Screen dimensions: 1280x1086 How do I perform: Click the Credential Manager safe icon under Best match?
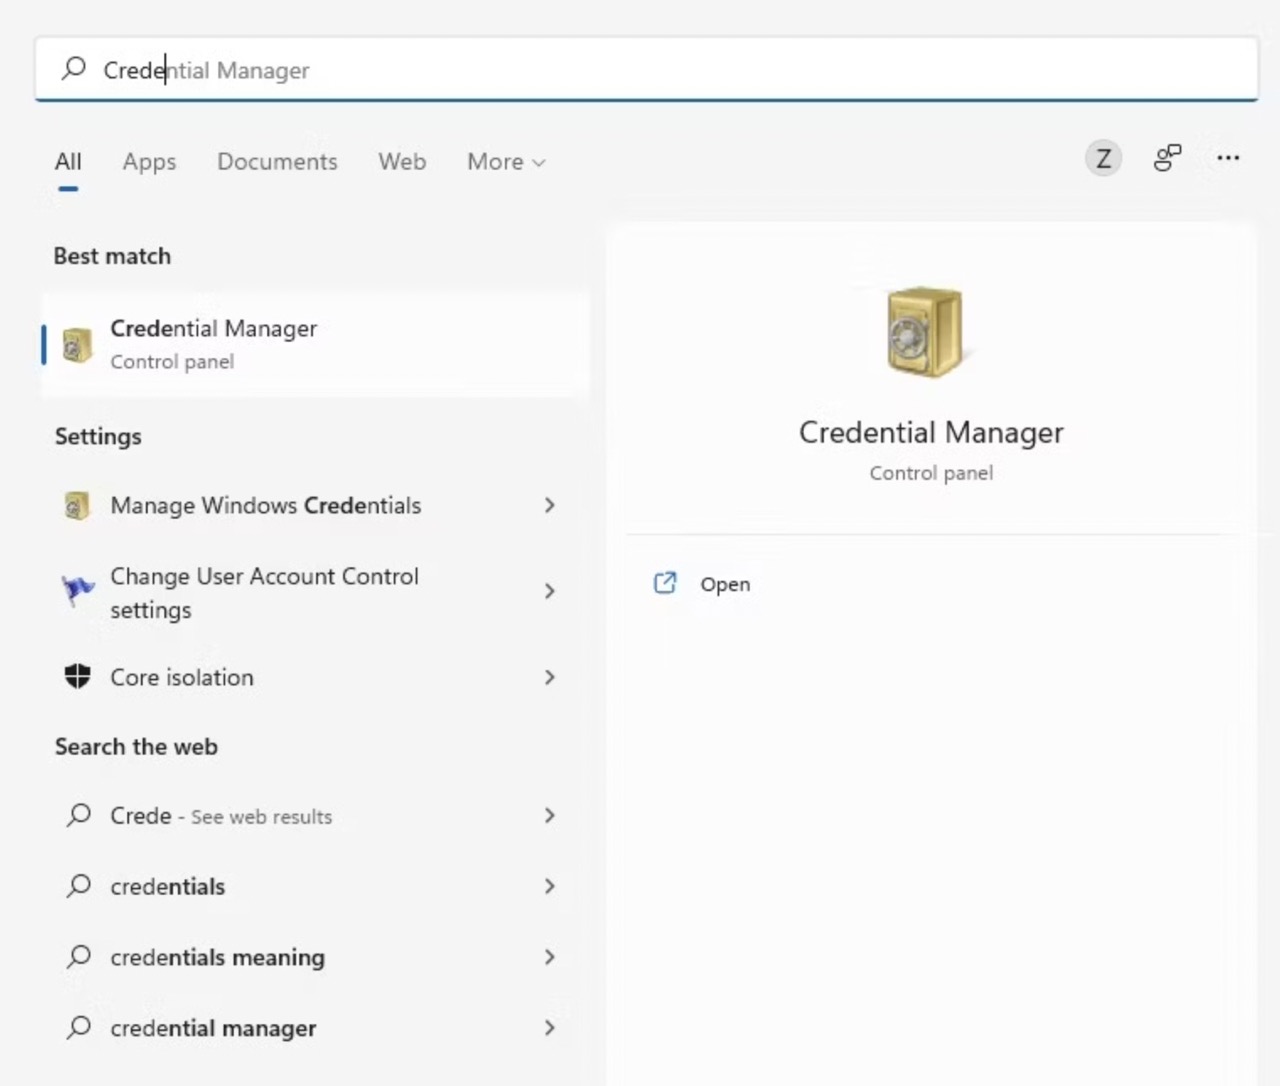[76, 344]
